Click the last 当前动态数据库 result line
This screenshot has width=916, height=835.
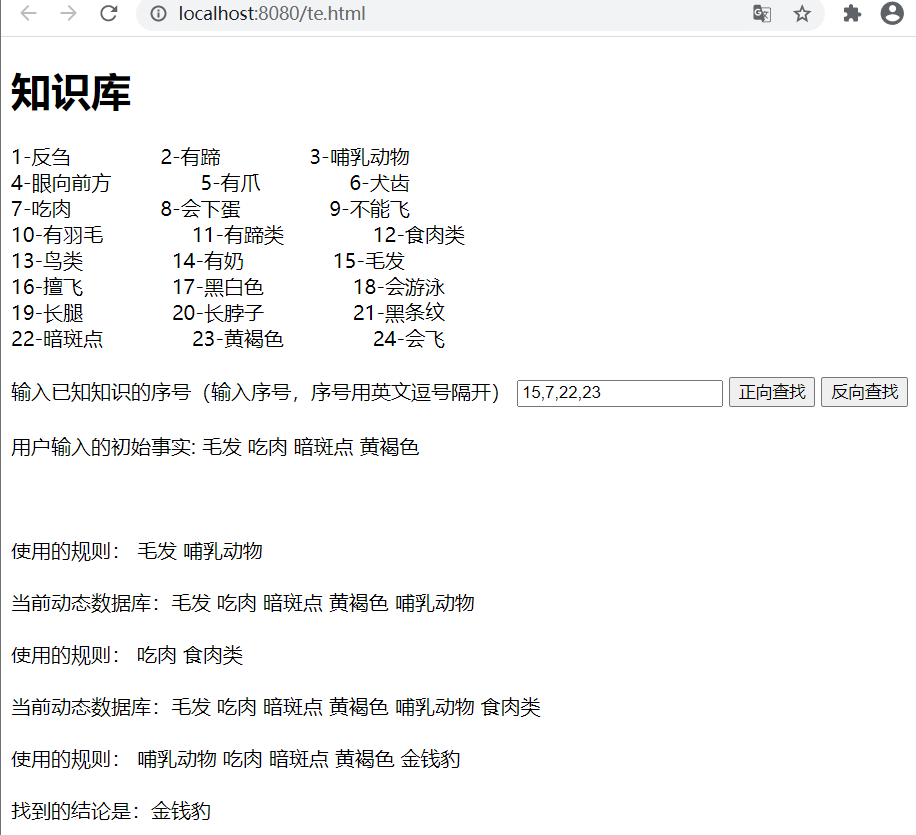point(275,707)
